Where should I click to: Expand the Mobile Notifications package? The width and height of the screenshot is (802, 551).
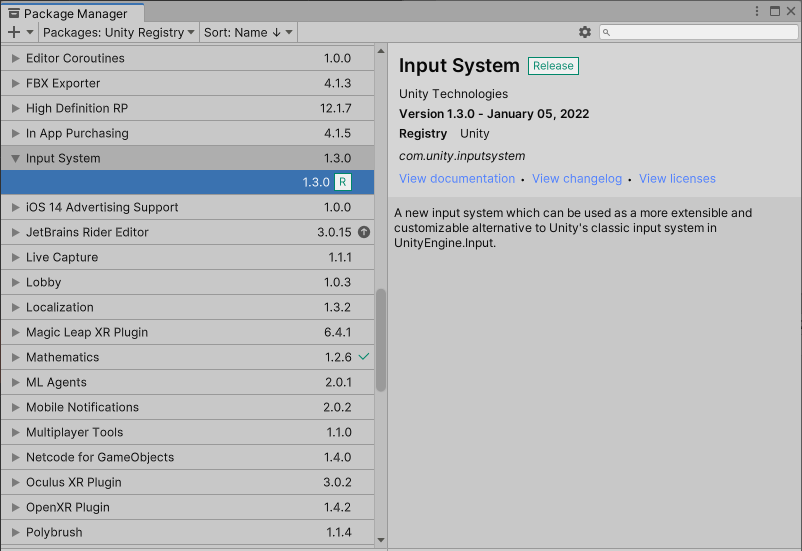pyautogui.click(x=15, y=407)
